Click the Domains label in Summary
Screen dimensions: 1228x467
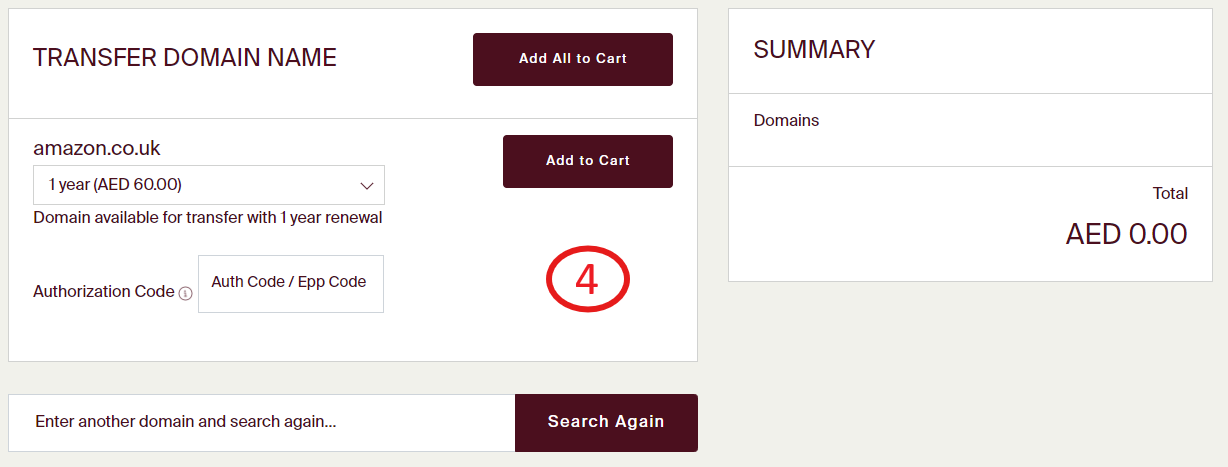[x=786, y=121]
